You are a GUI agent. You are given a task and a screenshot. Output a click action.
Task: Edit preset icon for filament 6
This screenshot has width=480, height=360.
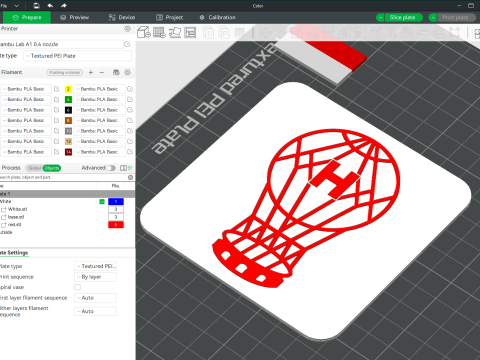(130, 110)
